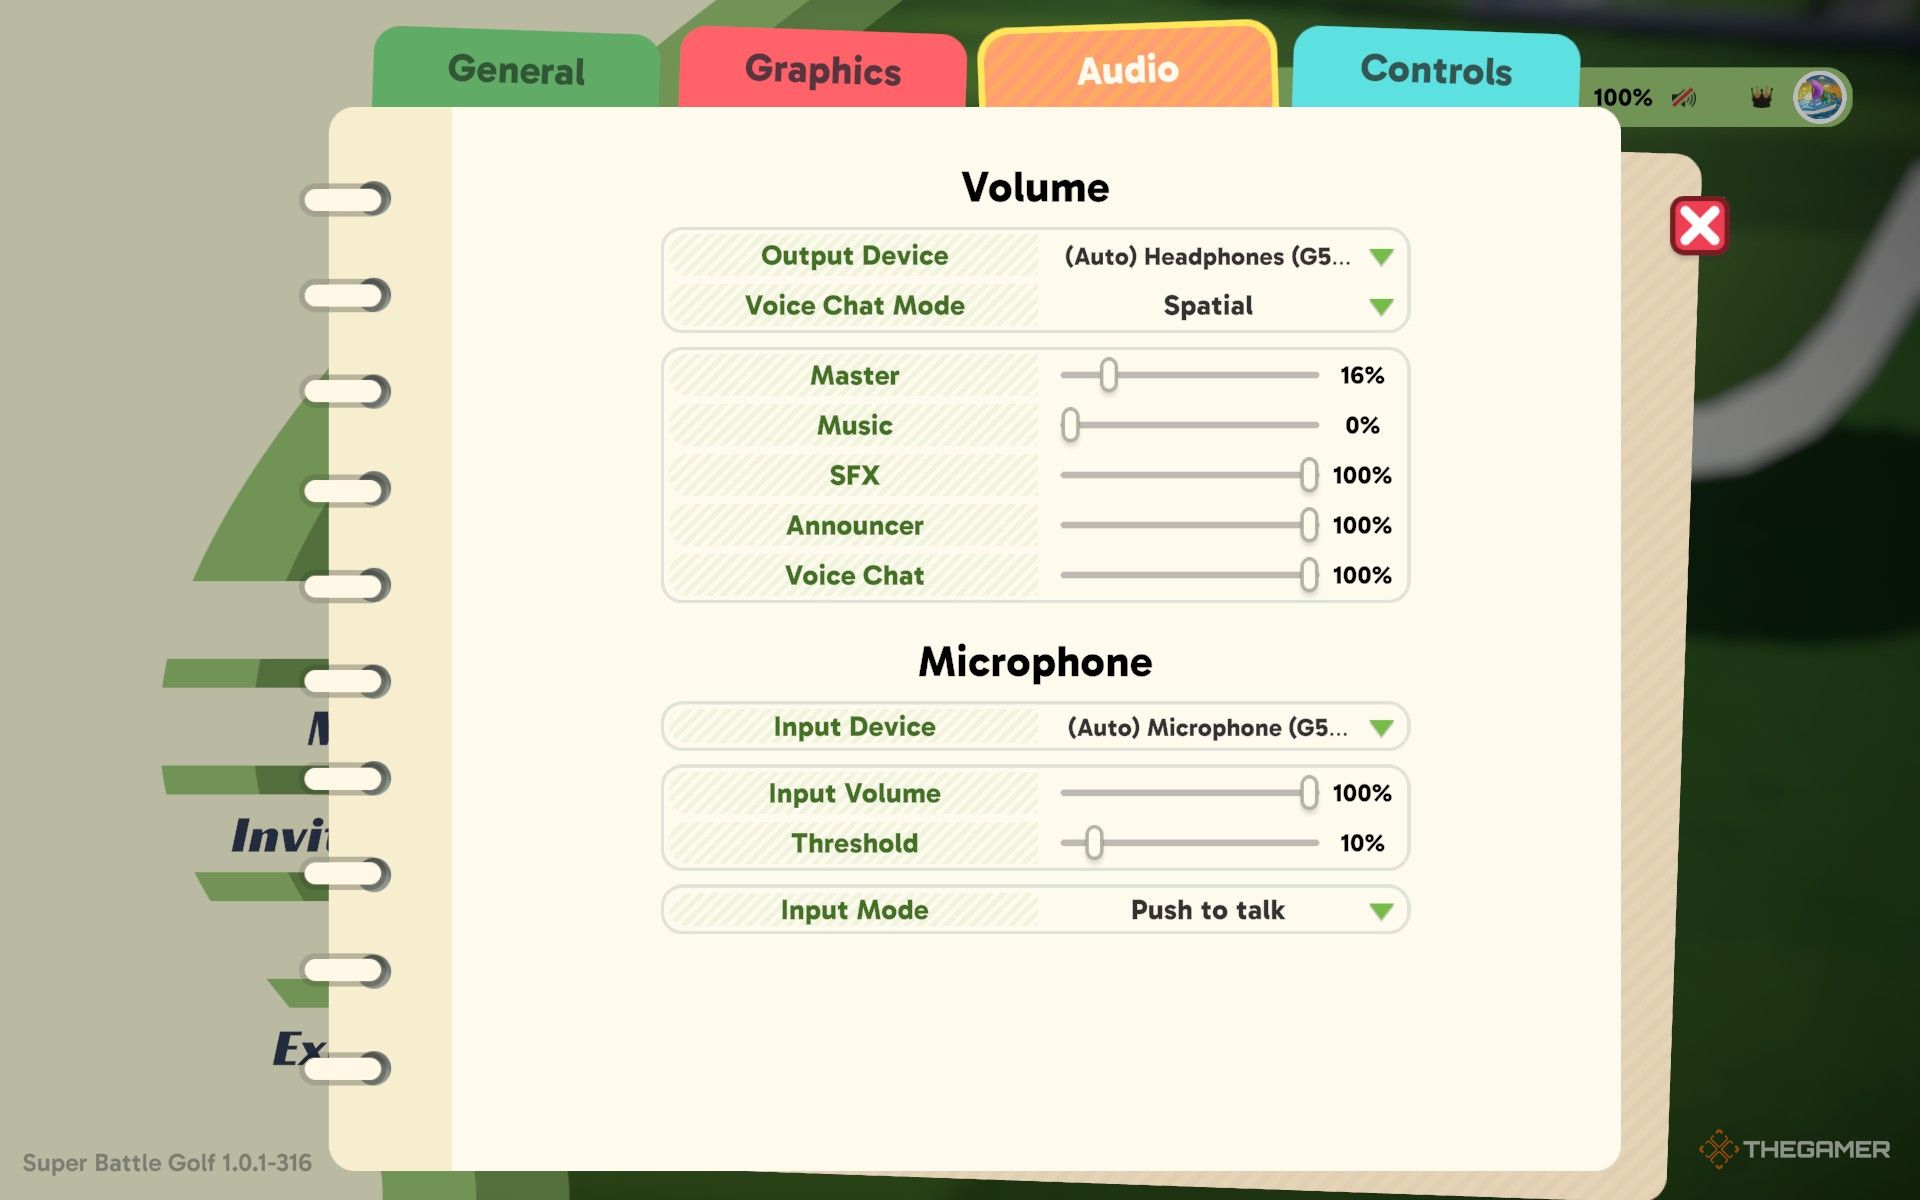The height and width of the screenshot is (1200, 1920).
Task: Click the Threshold slider handle
Action: click(x=1094, y=843)
